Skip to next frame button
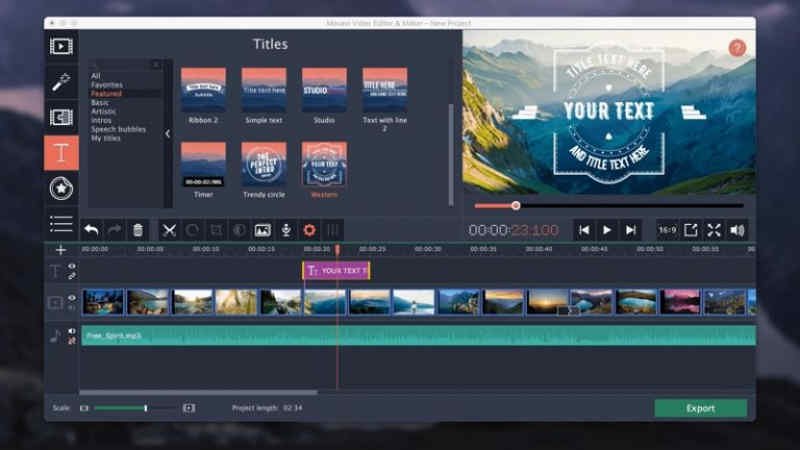Image resolution: width=800 pixels, height=450 pixels. [631, 230]
